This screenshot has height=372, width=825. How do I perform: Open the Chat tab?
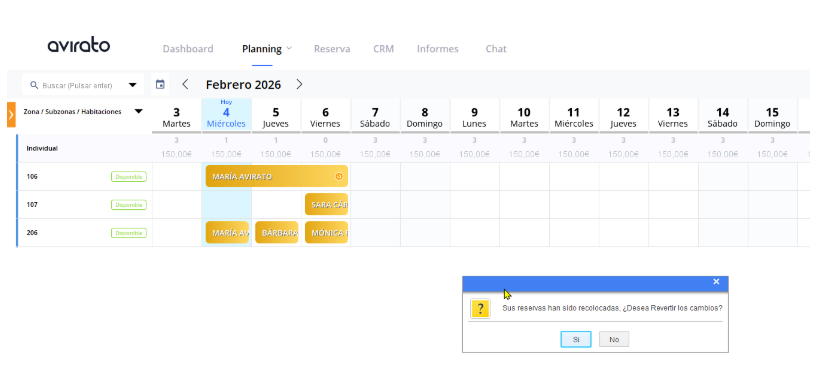pyautogui.click(x=496, y=49)
